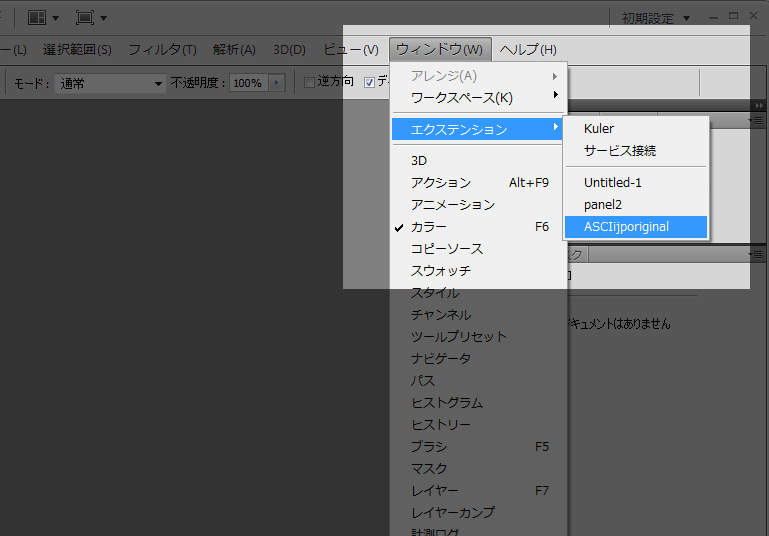Open the 不透明度 slider arrow

(277, 84)
